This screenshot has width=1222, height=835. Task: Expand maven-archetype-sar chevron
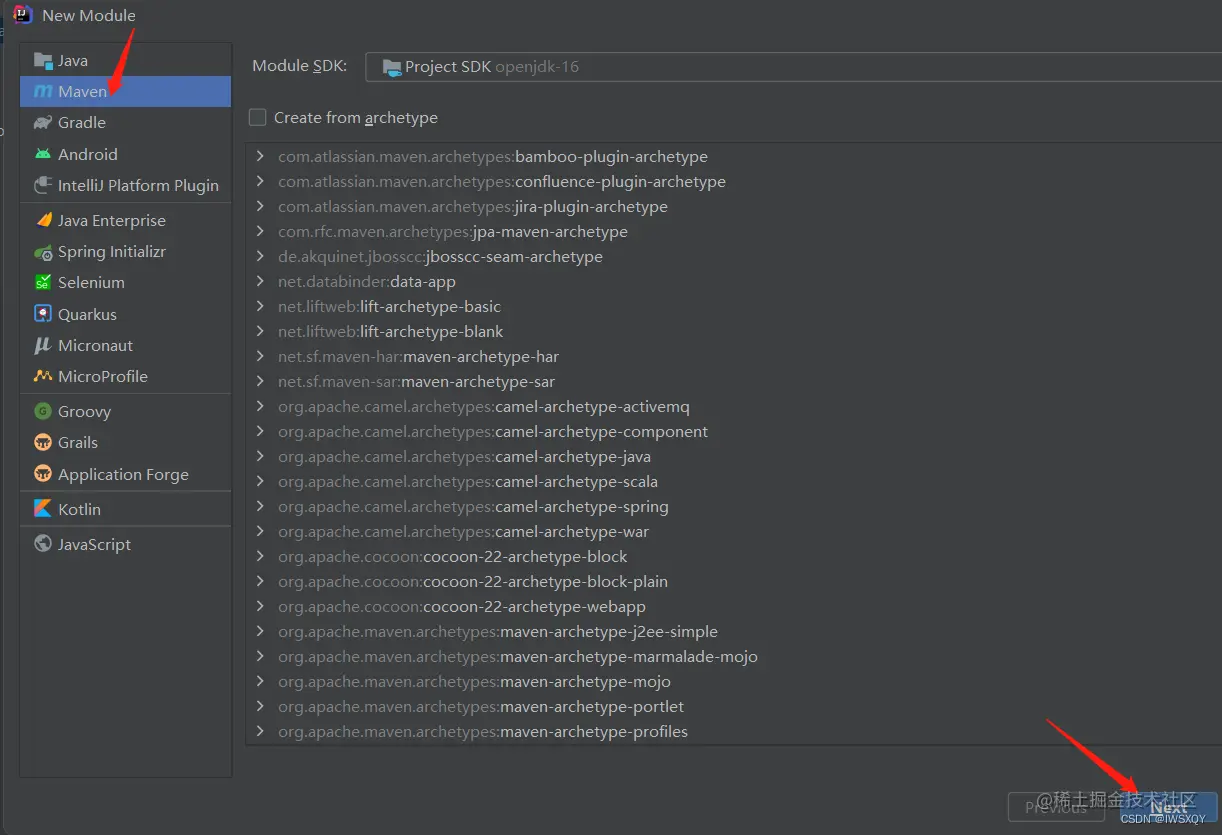point(260,381)
